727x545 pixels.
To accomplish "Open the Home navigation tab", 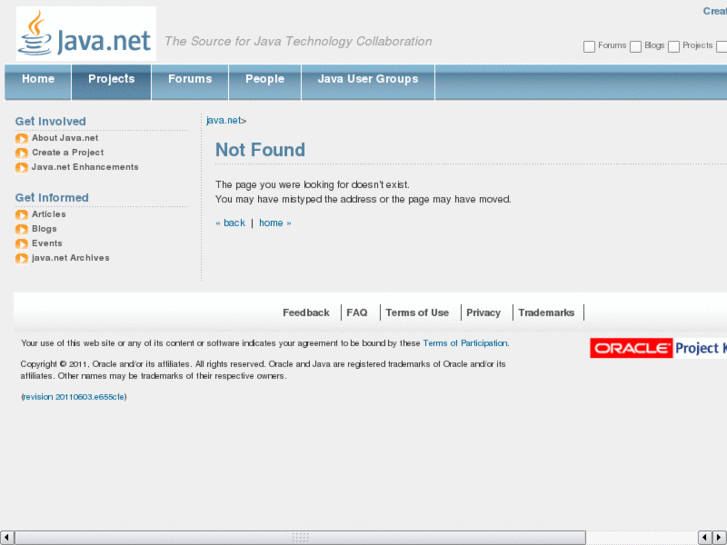I will click(38, 82).
